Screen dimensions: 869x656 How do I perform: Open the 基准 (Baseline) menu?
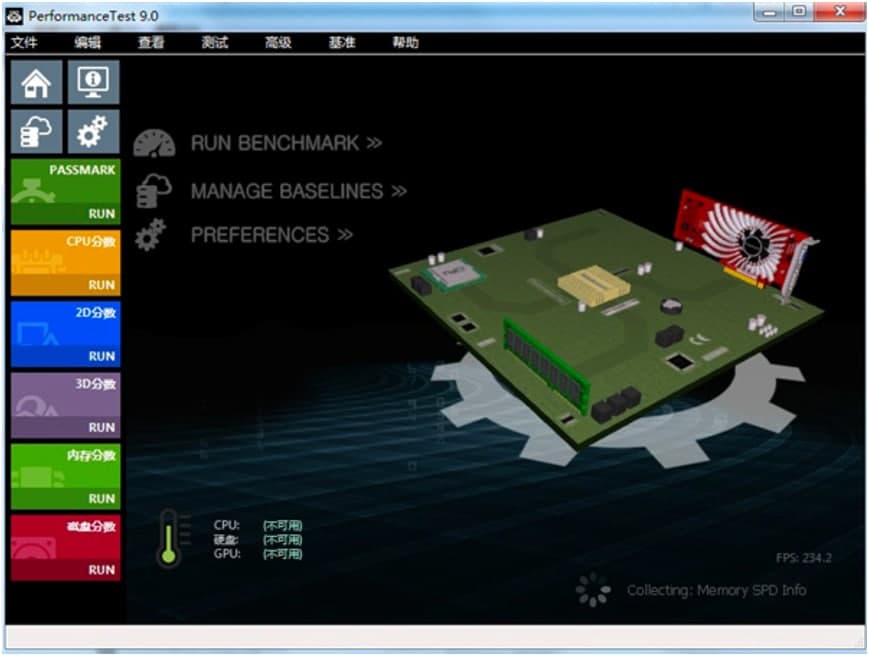[341, 43]
